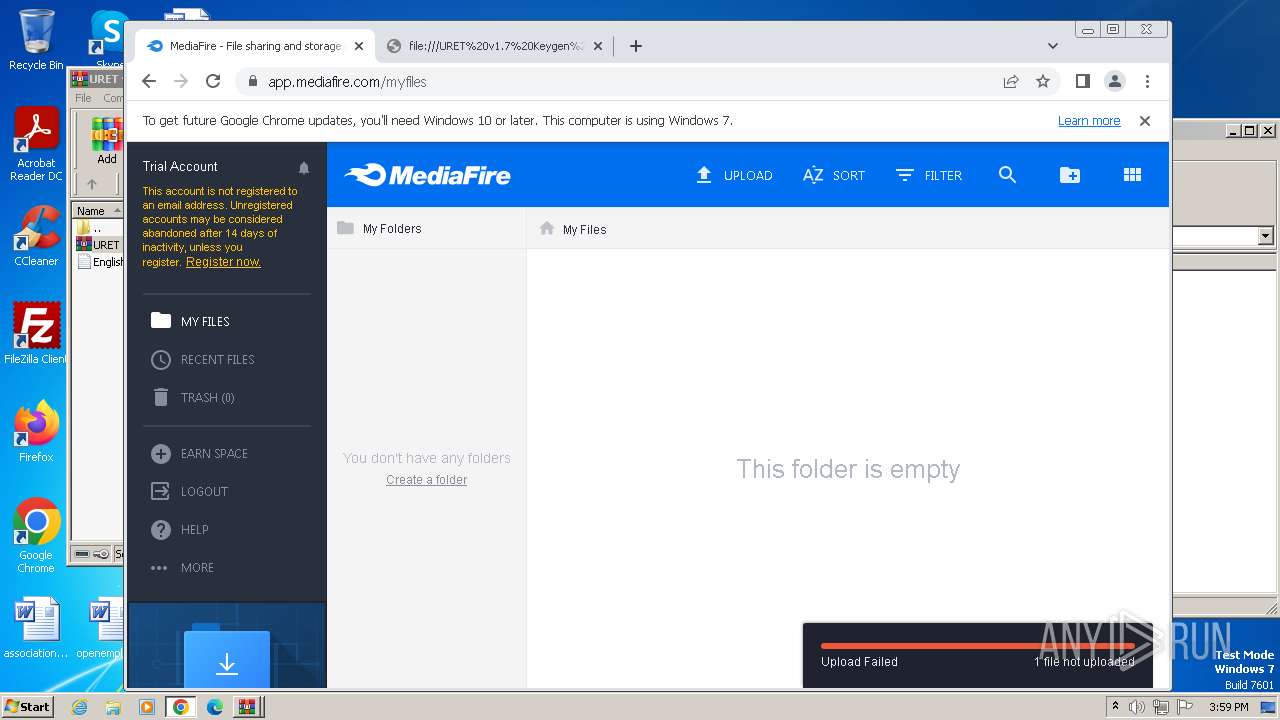The height and width of the screenshot is (720, 1280).
Task: Follow the Learn more link in update bar
Action: 1089,120
